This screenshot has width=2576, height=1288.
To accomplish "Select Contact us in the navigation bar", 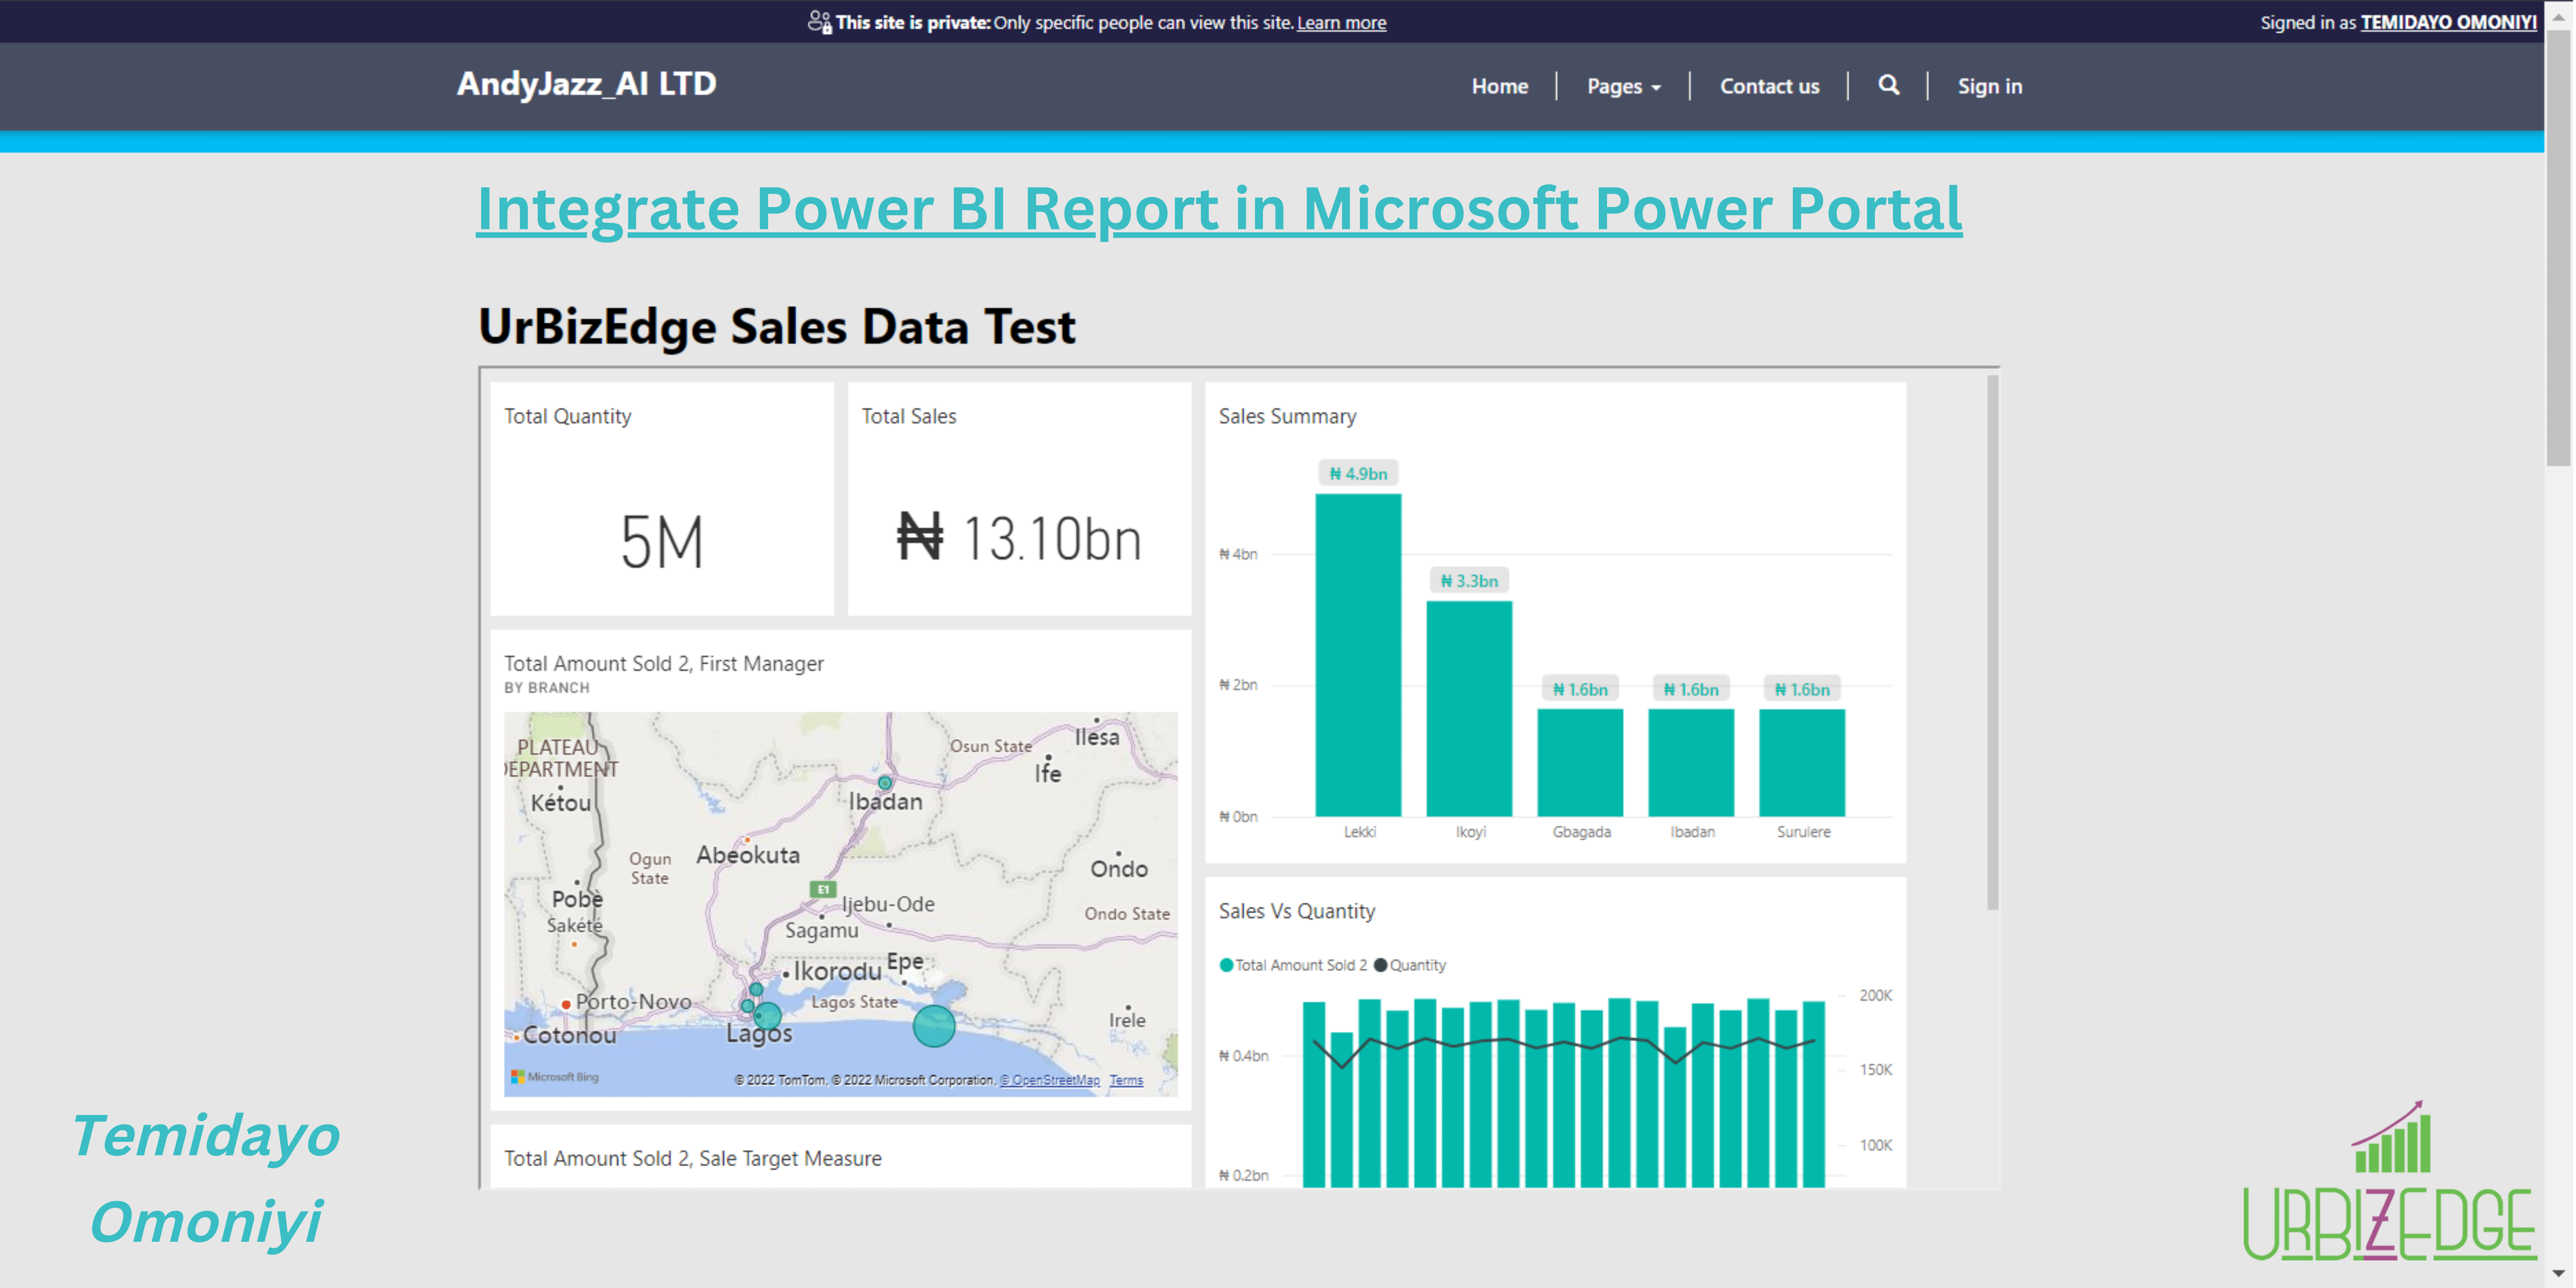I will 1769,86.
